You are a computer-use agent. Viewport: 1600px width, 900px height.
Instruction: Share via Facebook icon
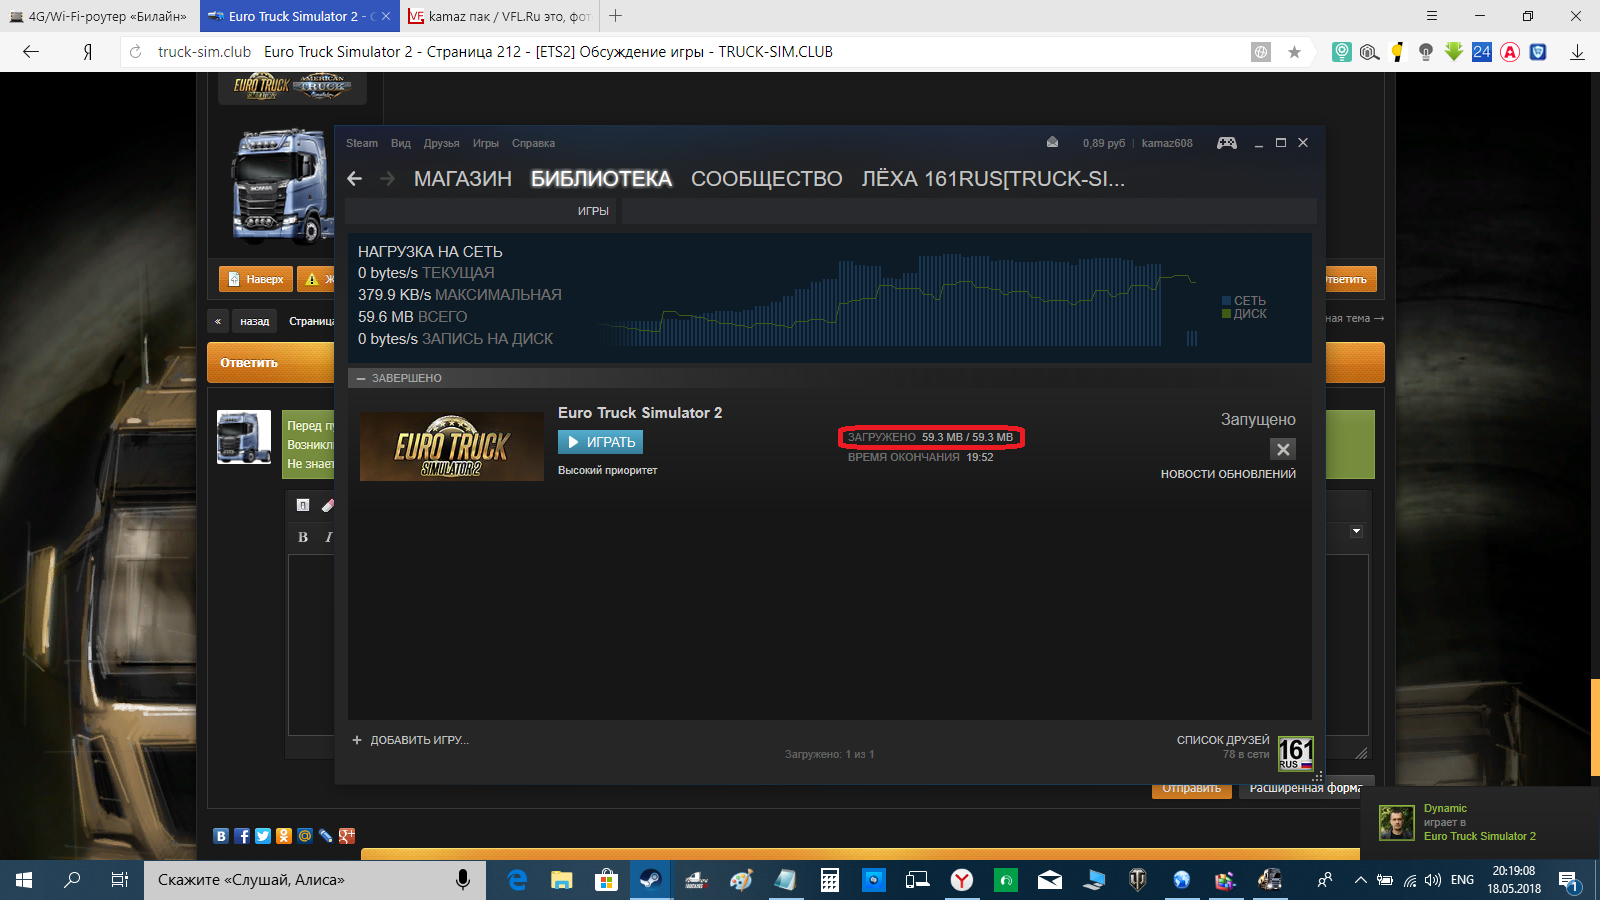click(x=242, y=836)
